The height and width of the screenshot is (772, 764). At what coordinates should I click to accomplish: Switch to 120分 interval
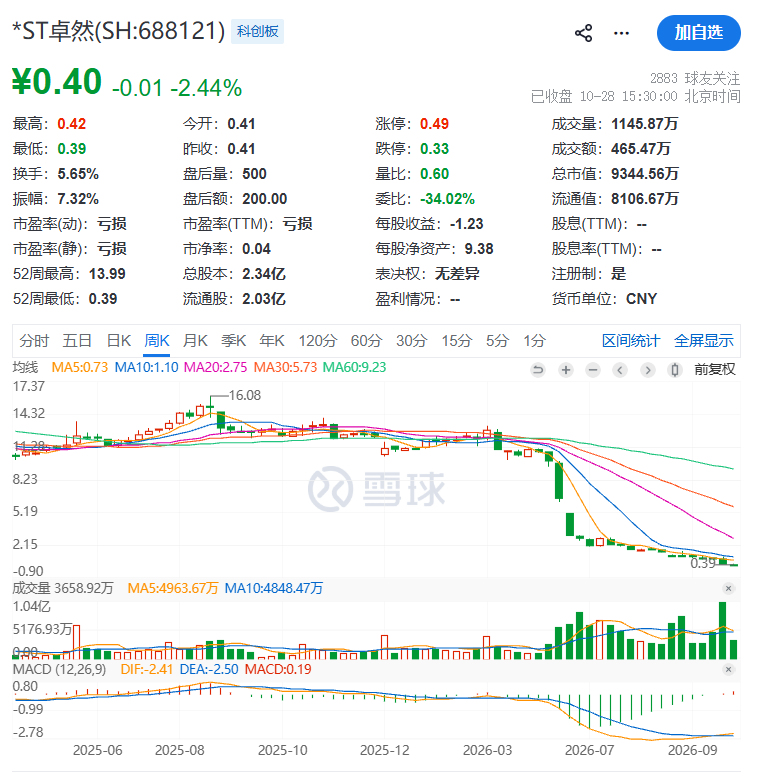pyautogui.click(x=318, y=341)
